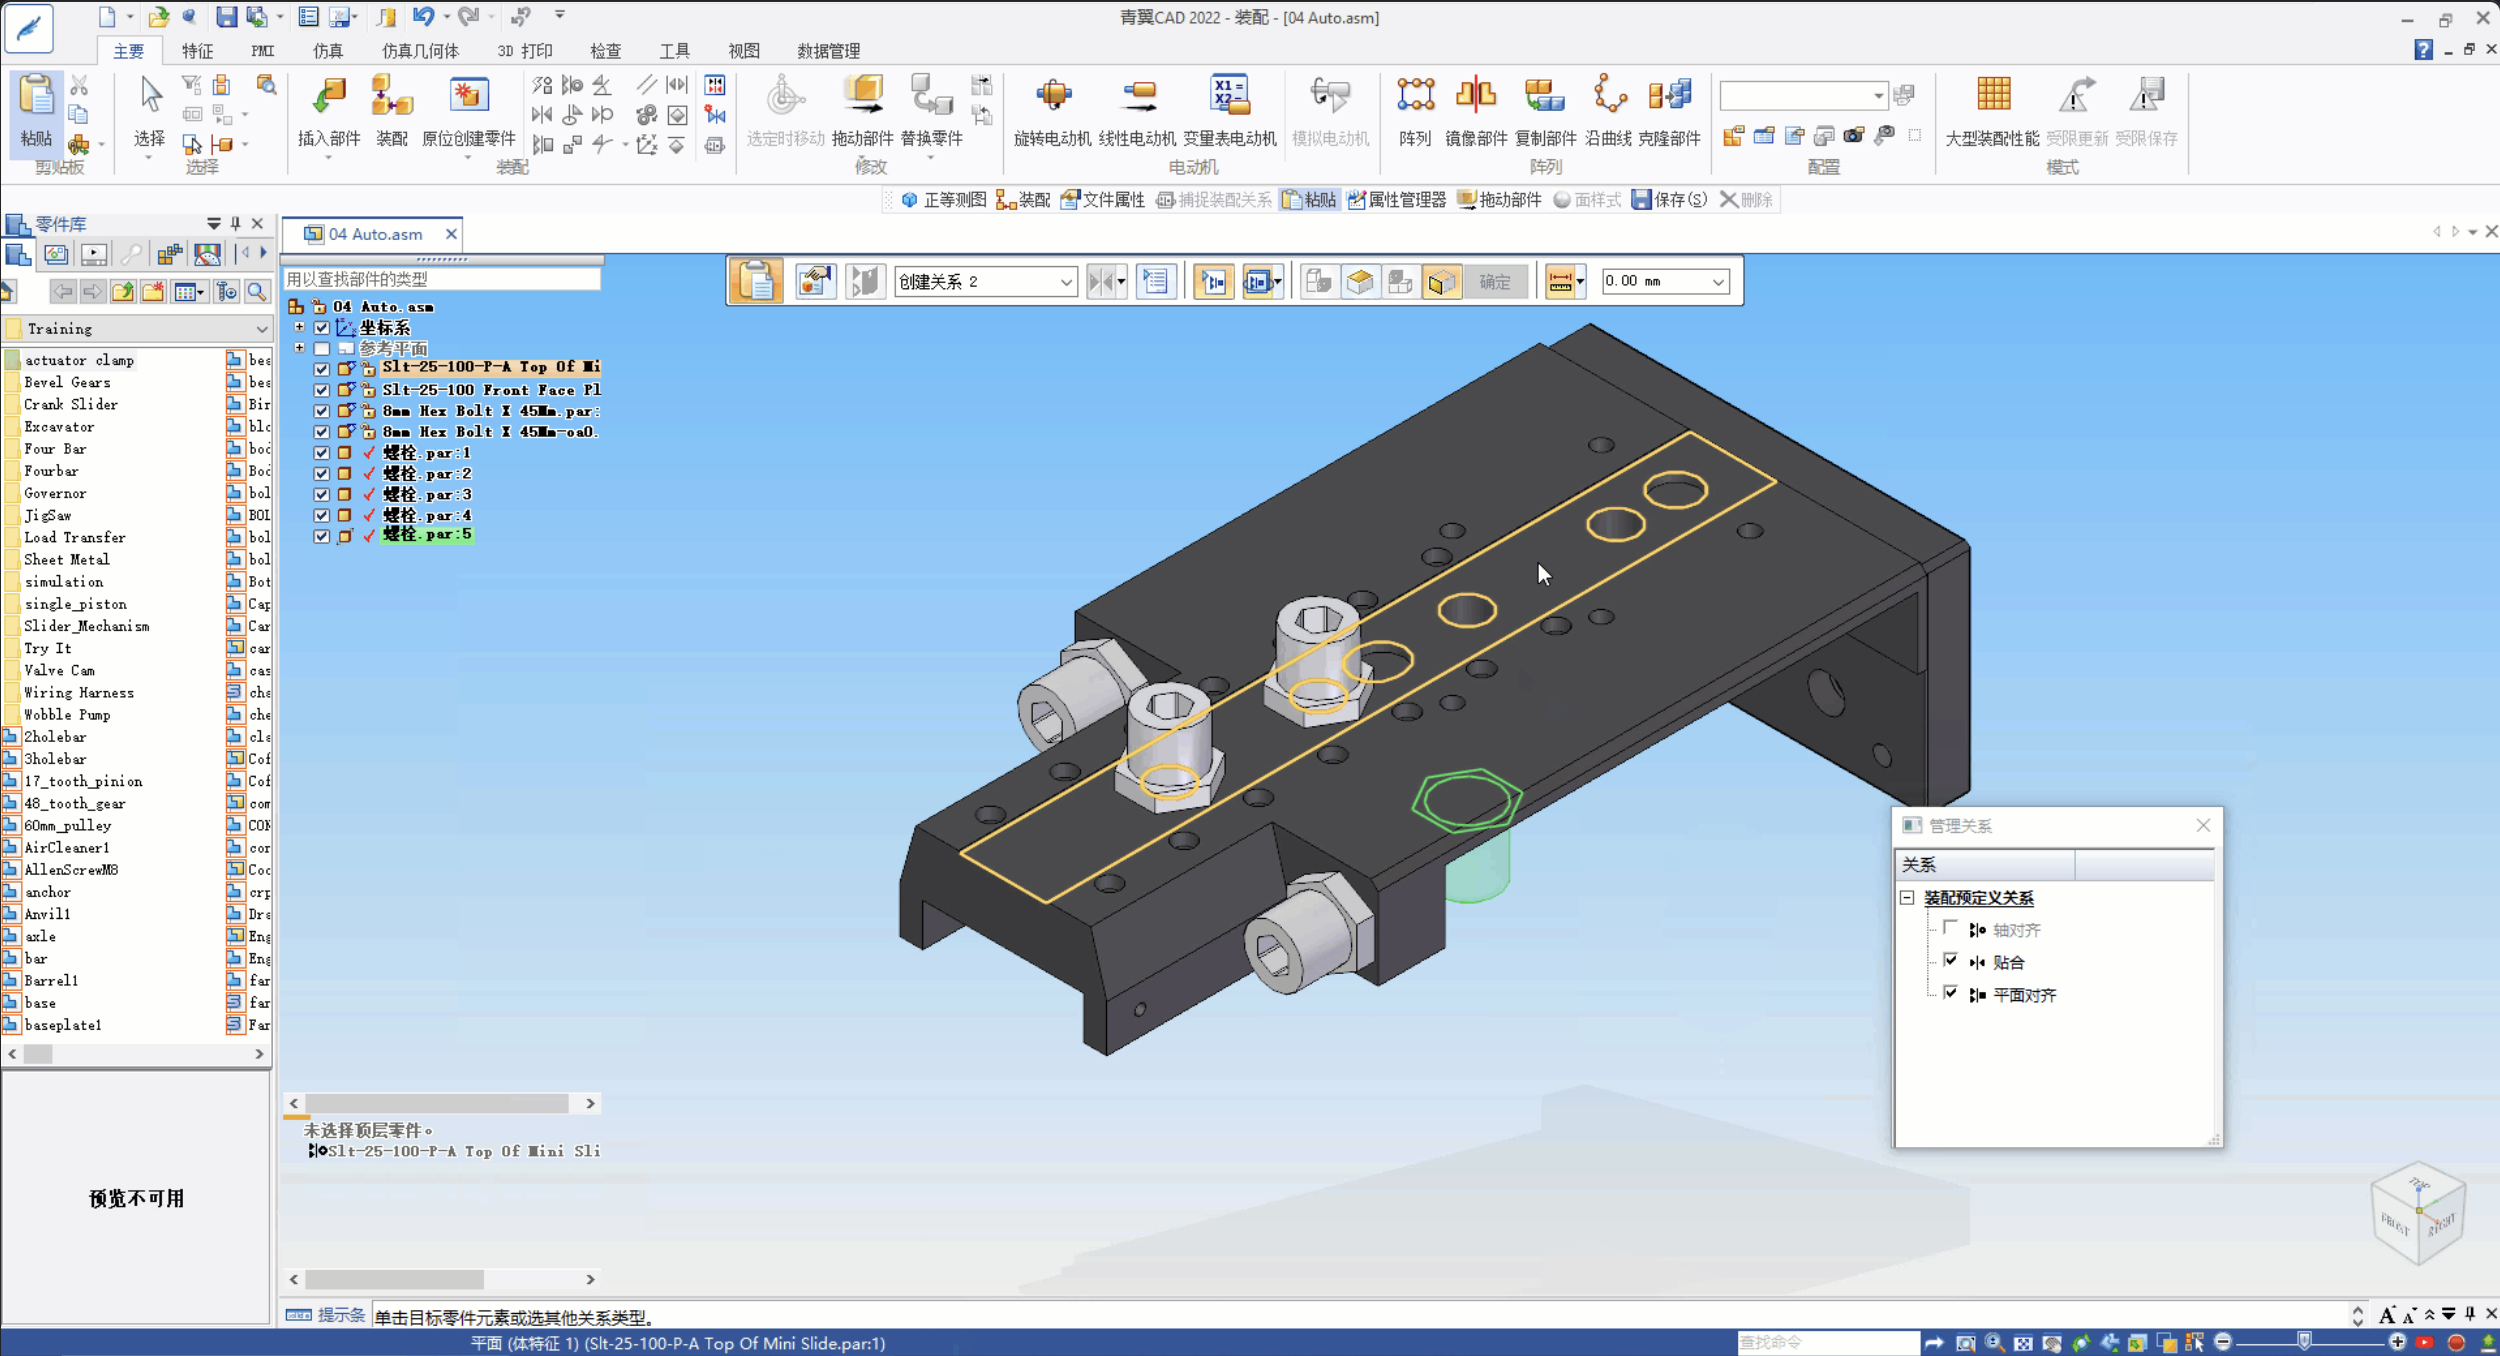Image resolution: width=2500 pixels, height=1356 pixels.
Task: Open the 创建关系 2 relationship dropdown
Action: click(1066, 282)
